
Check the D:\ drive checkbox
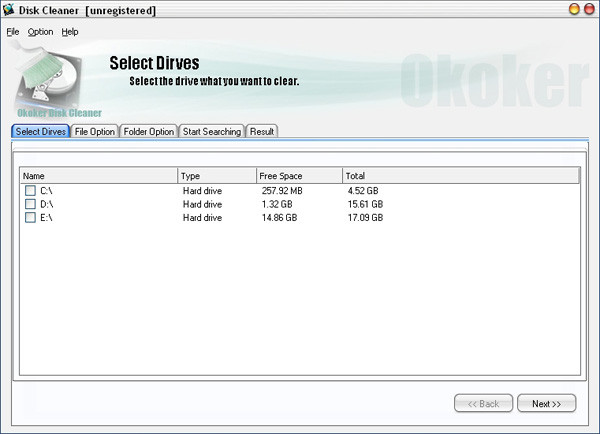pos(30,204)
